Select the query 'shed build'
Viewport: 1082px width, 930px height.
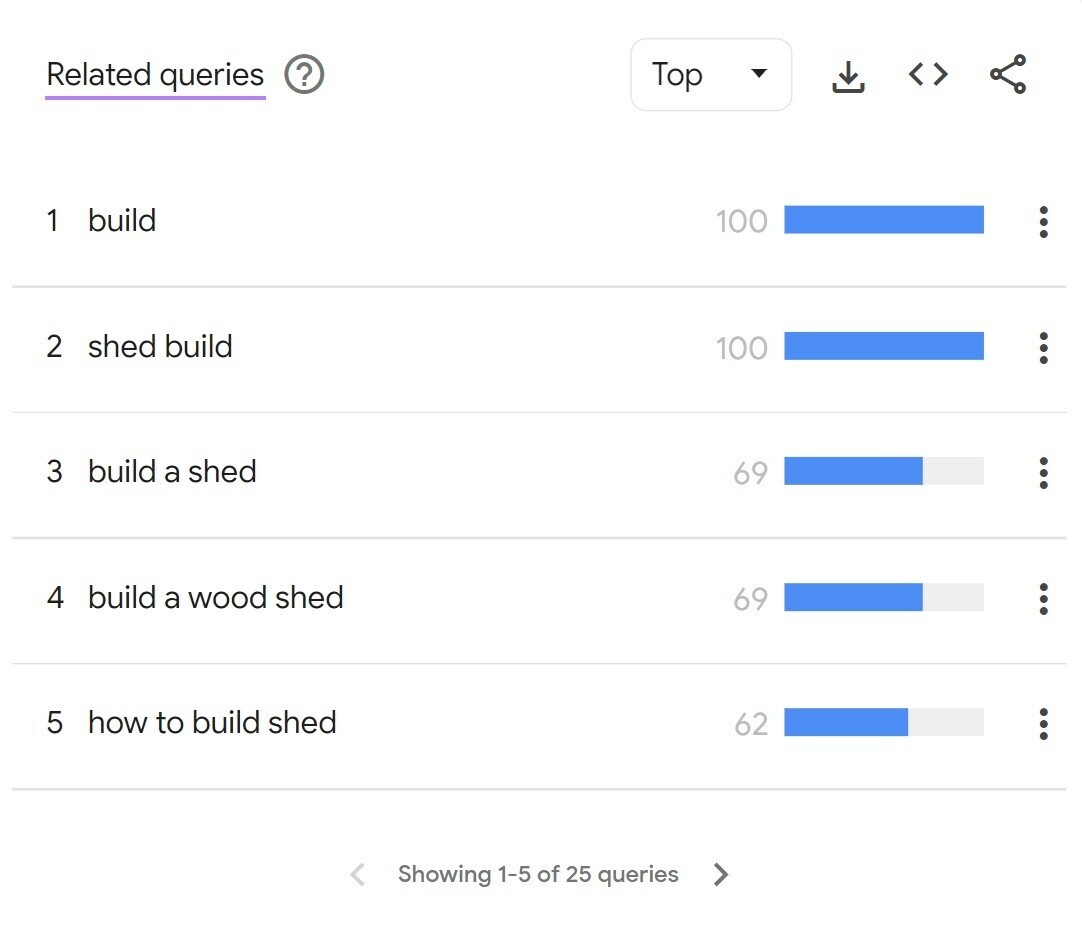click(x=160, y=347)
